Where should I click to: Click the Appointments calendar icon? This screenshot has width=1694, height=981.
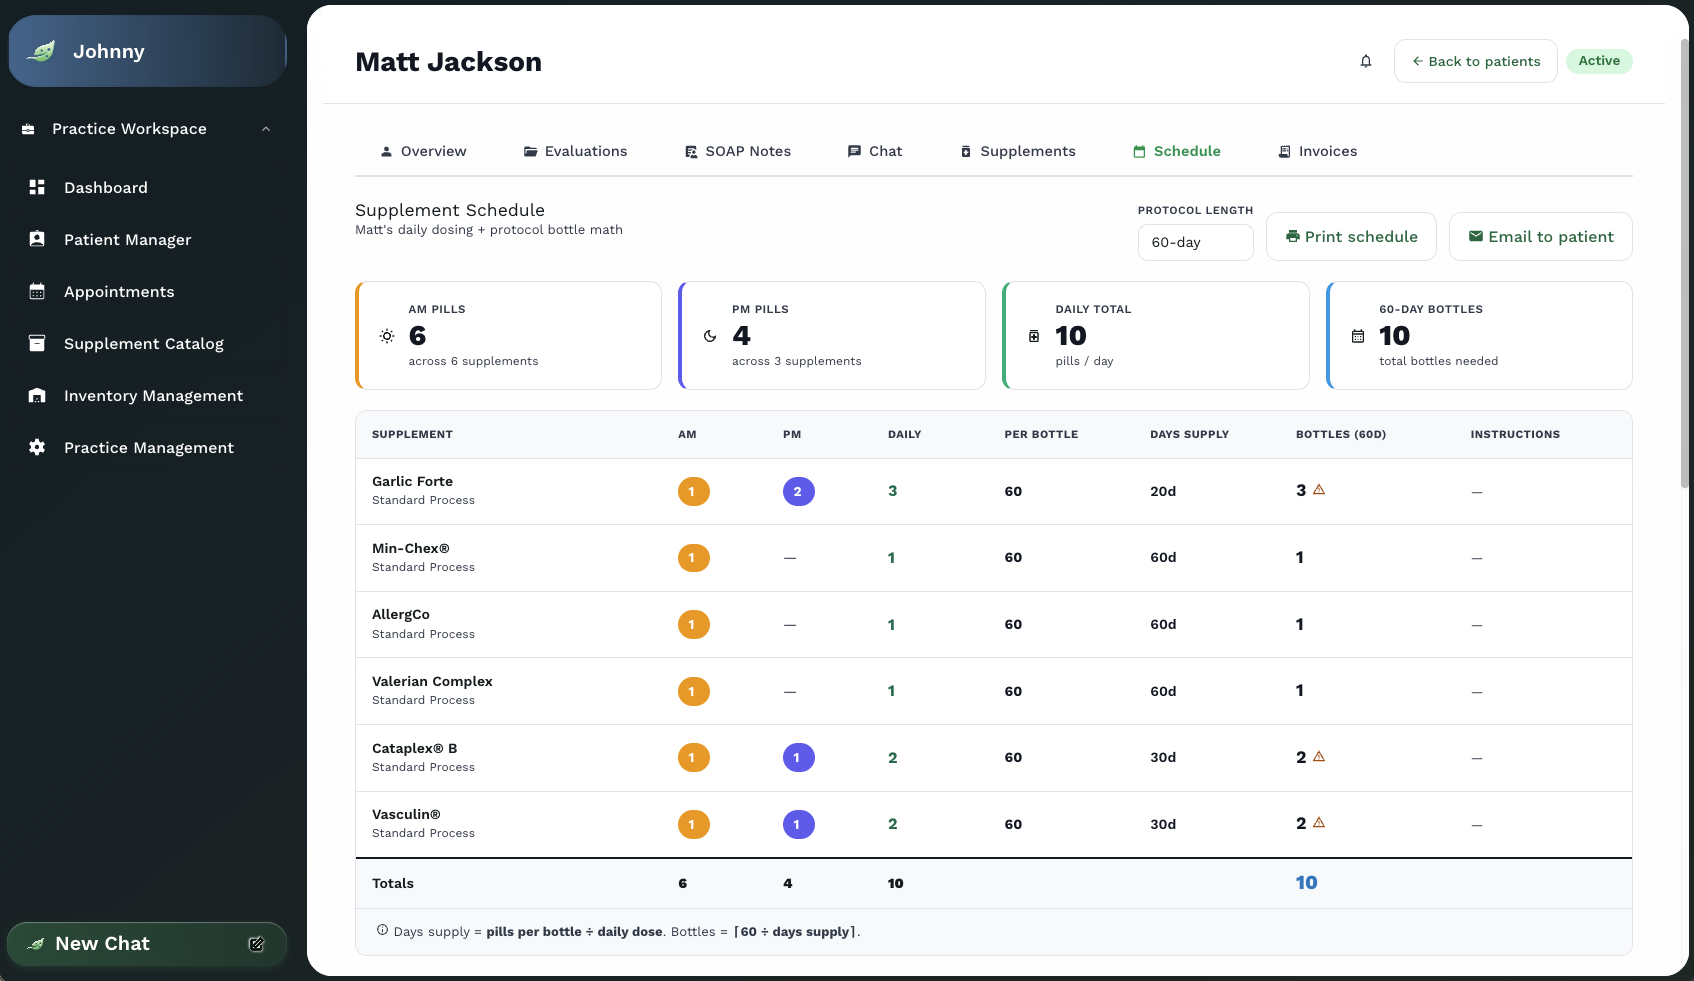coord(37,291)
